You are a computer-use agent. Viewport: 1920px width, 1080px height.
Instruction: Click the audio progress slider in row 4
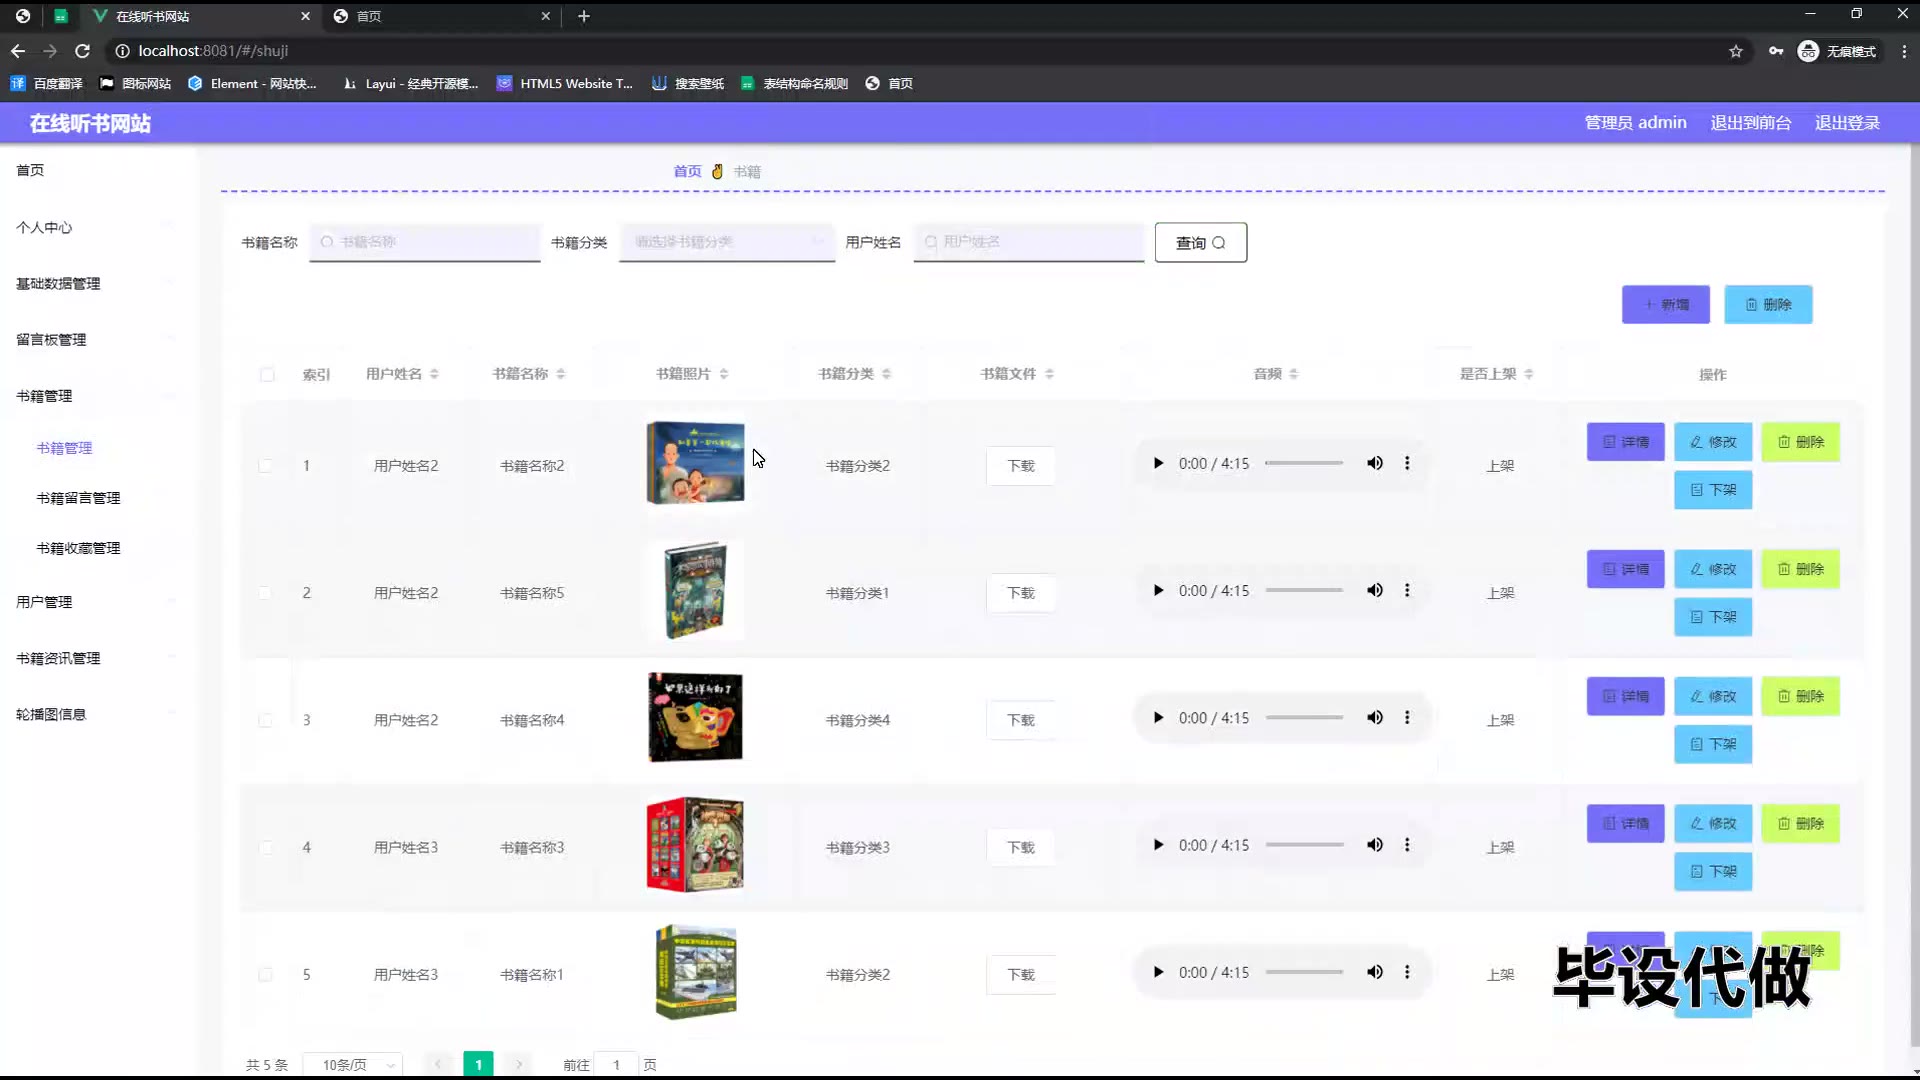(1304, 845)
